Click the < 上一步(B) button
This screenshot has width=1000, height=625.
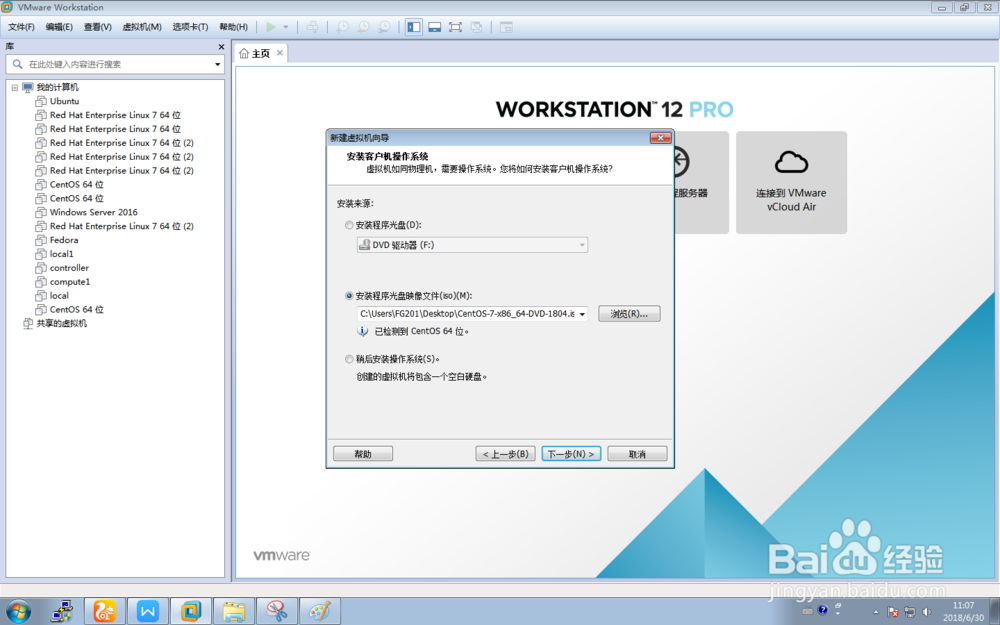tap(505, 454)
